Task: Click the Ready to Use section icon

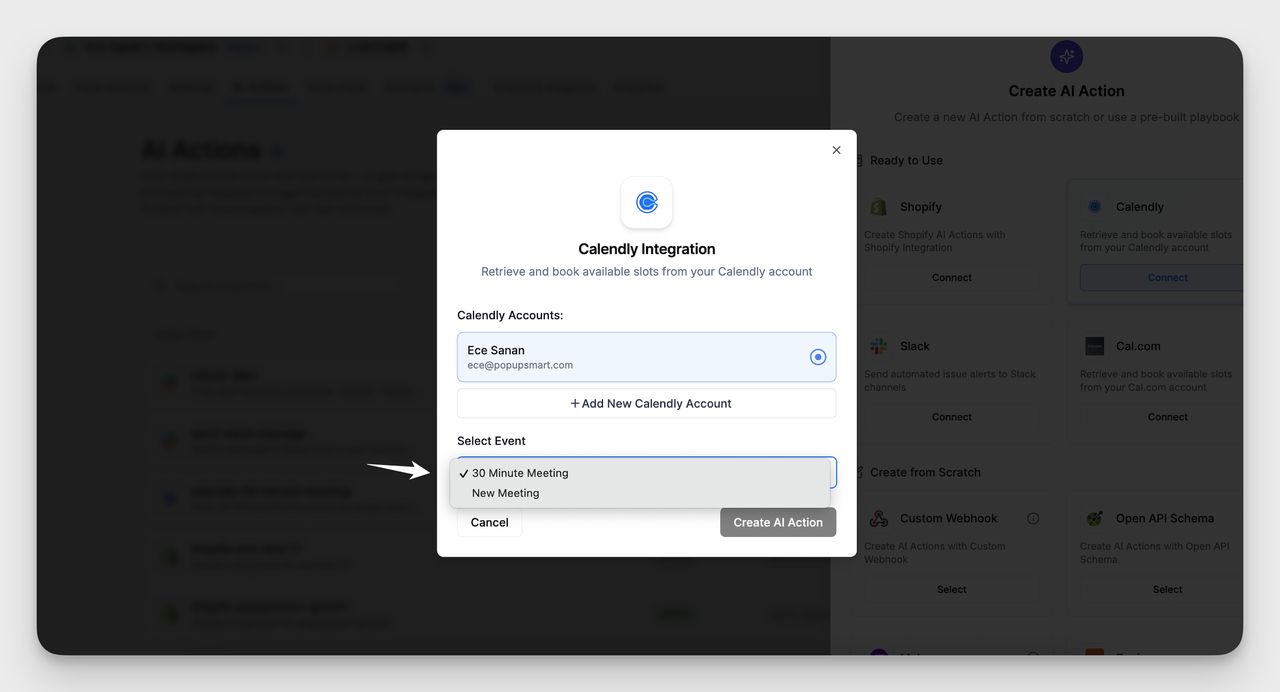Action: (857, 160)
